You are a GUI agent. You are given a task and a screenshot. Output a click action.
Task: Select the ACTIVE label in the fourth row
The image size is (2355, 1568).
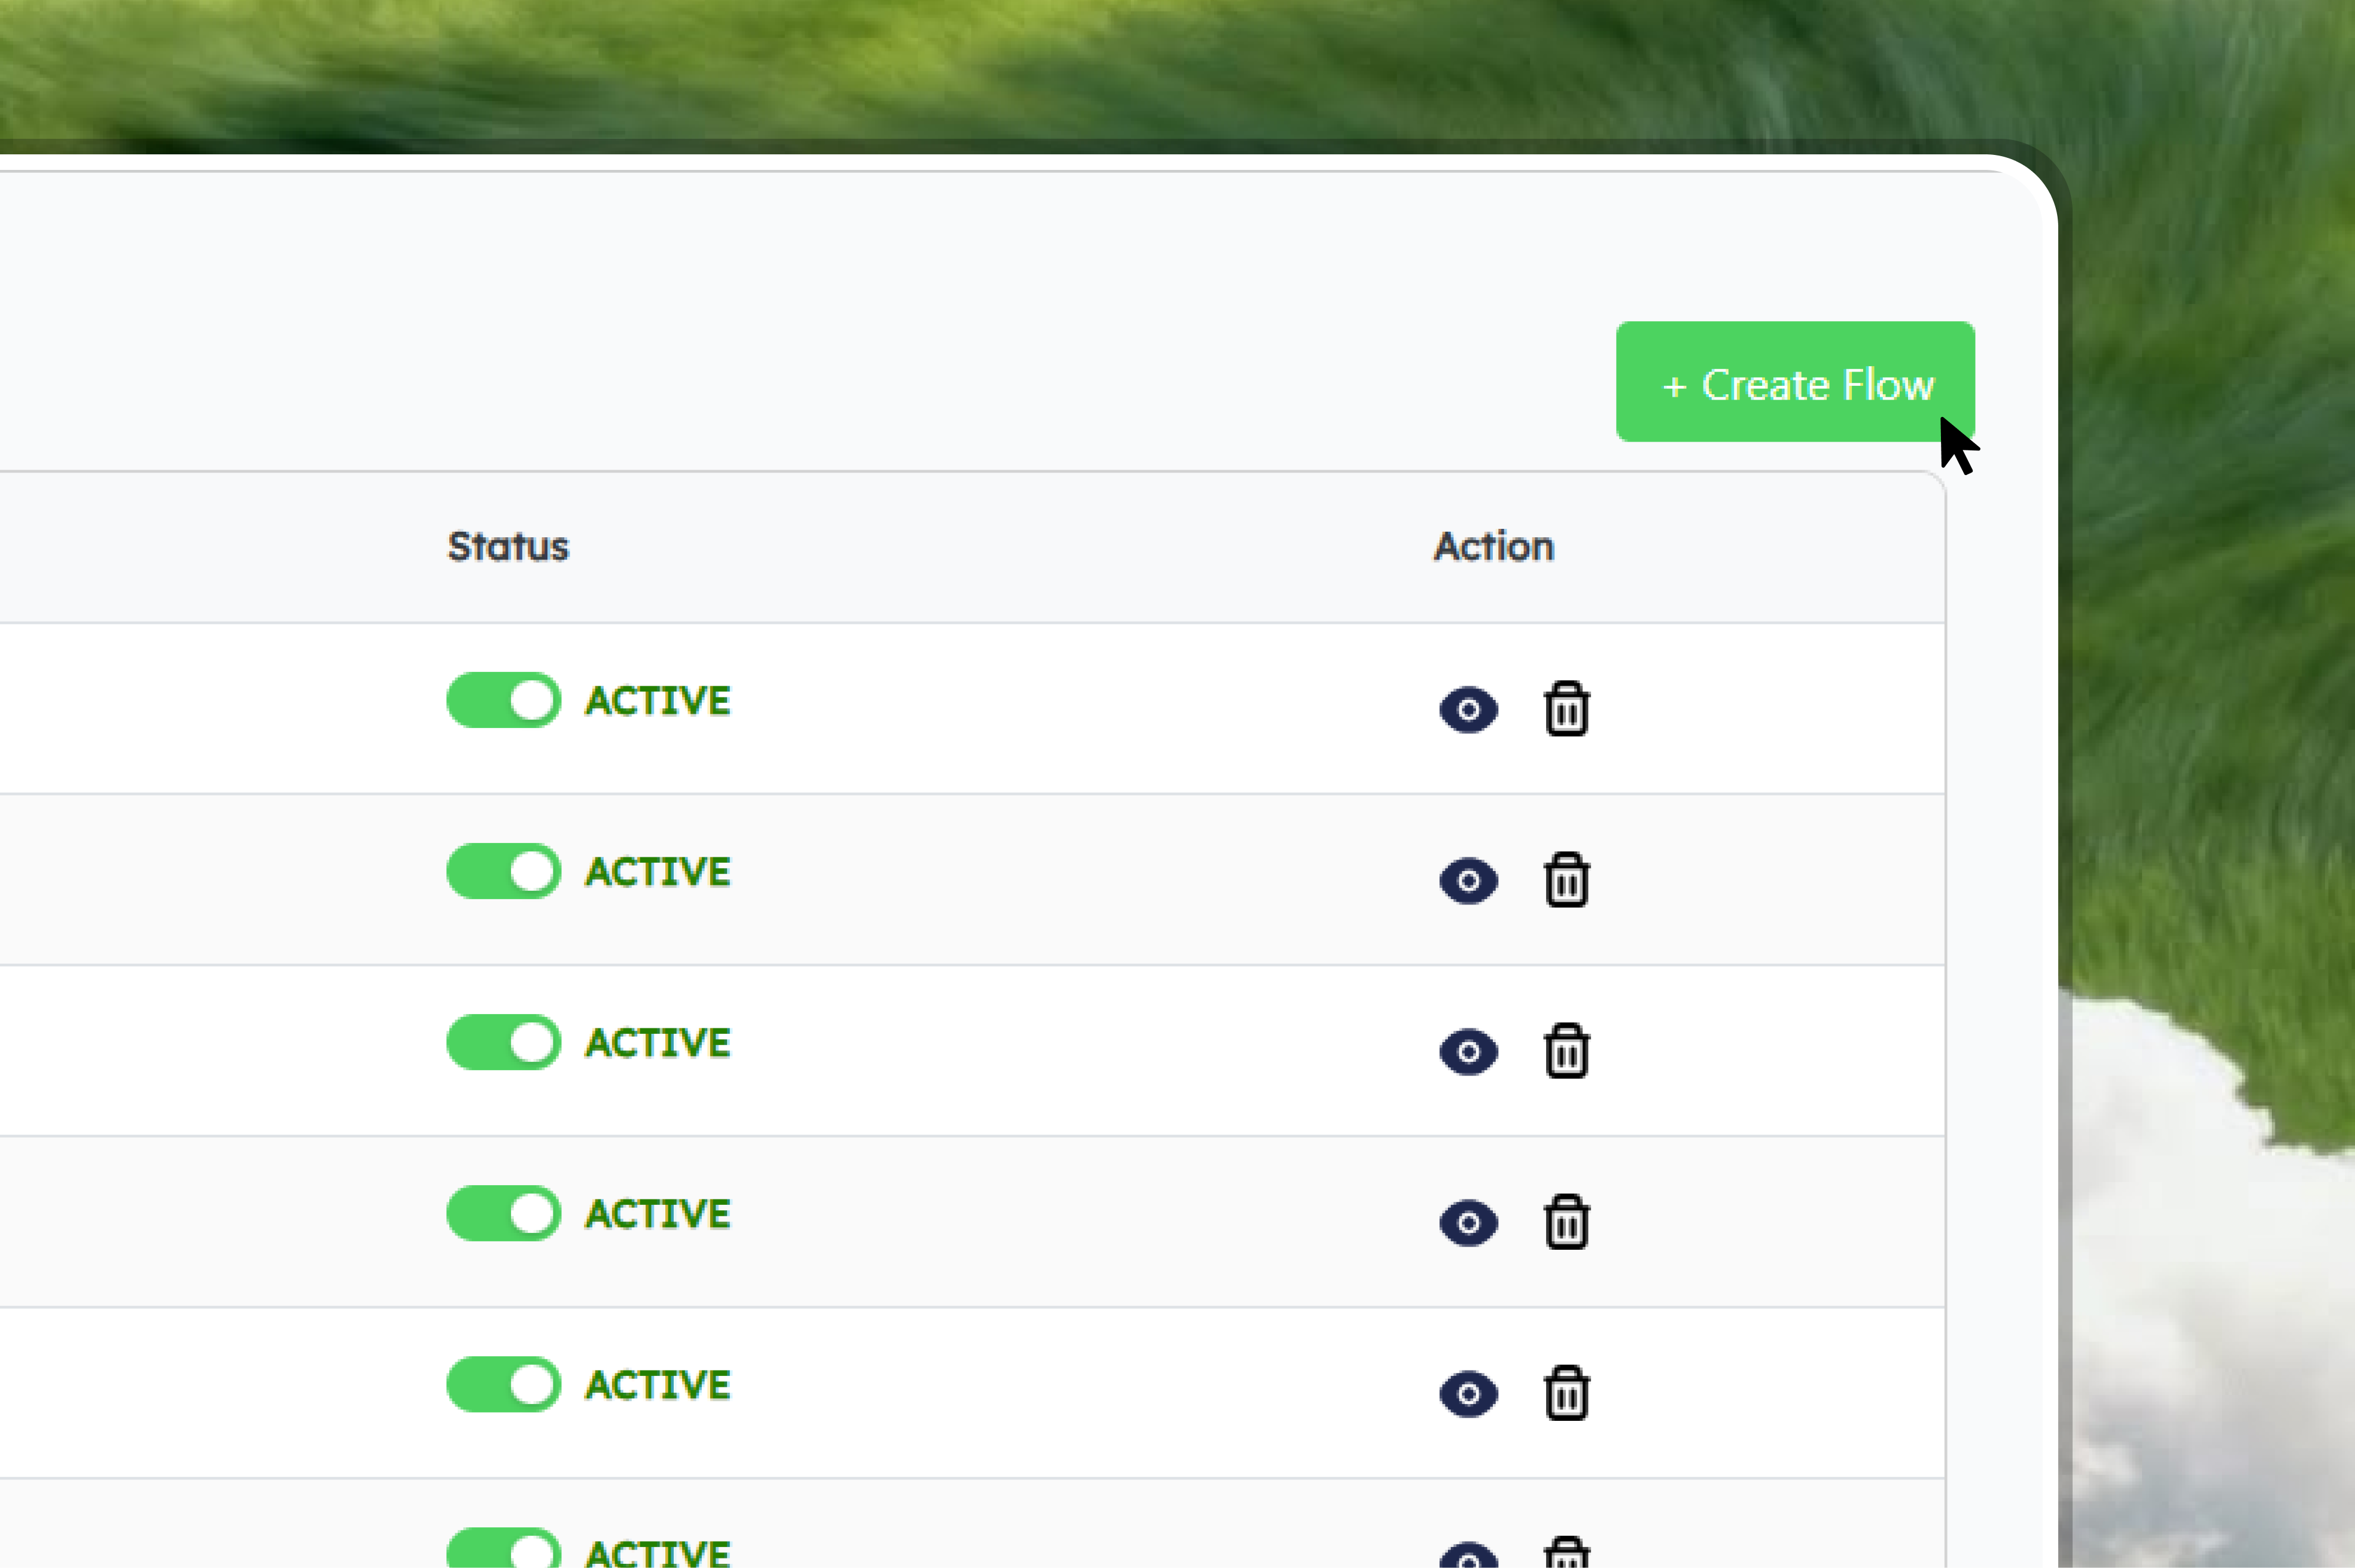658,1214
